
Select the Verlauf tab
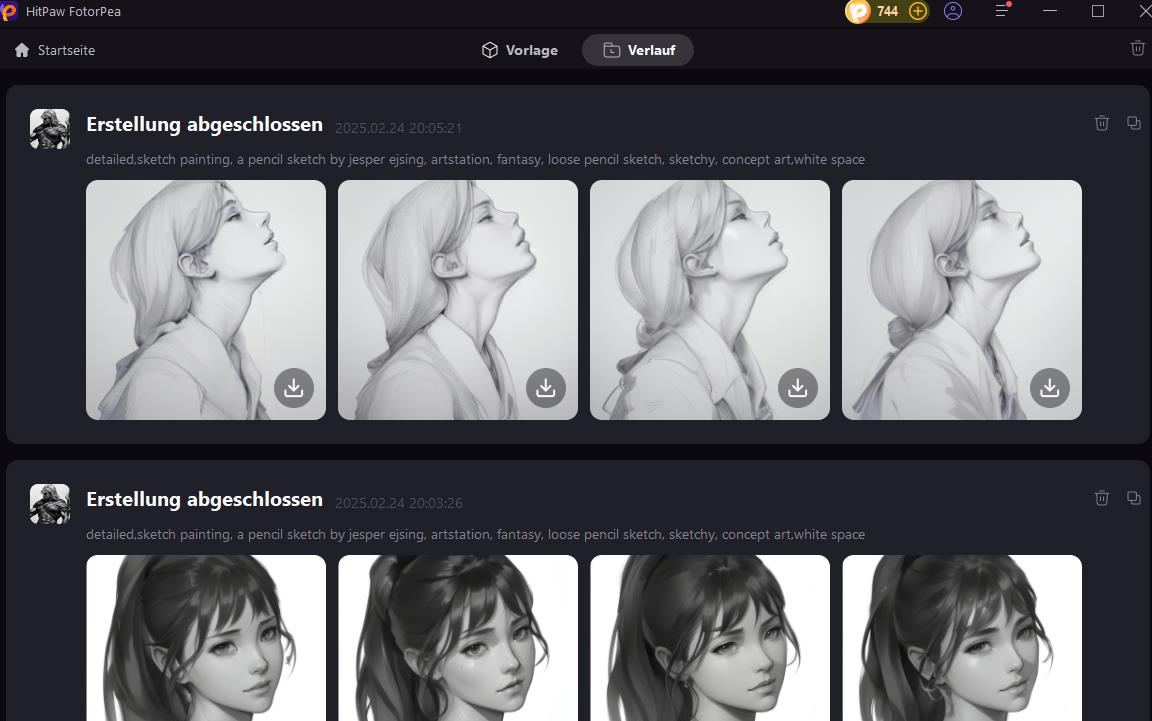[638, 50]
